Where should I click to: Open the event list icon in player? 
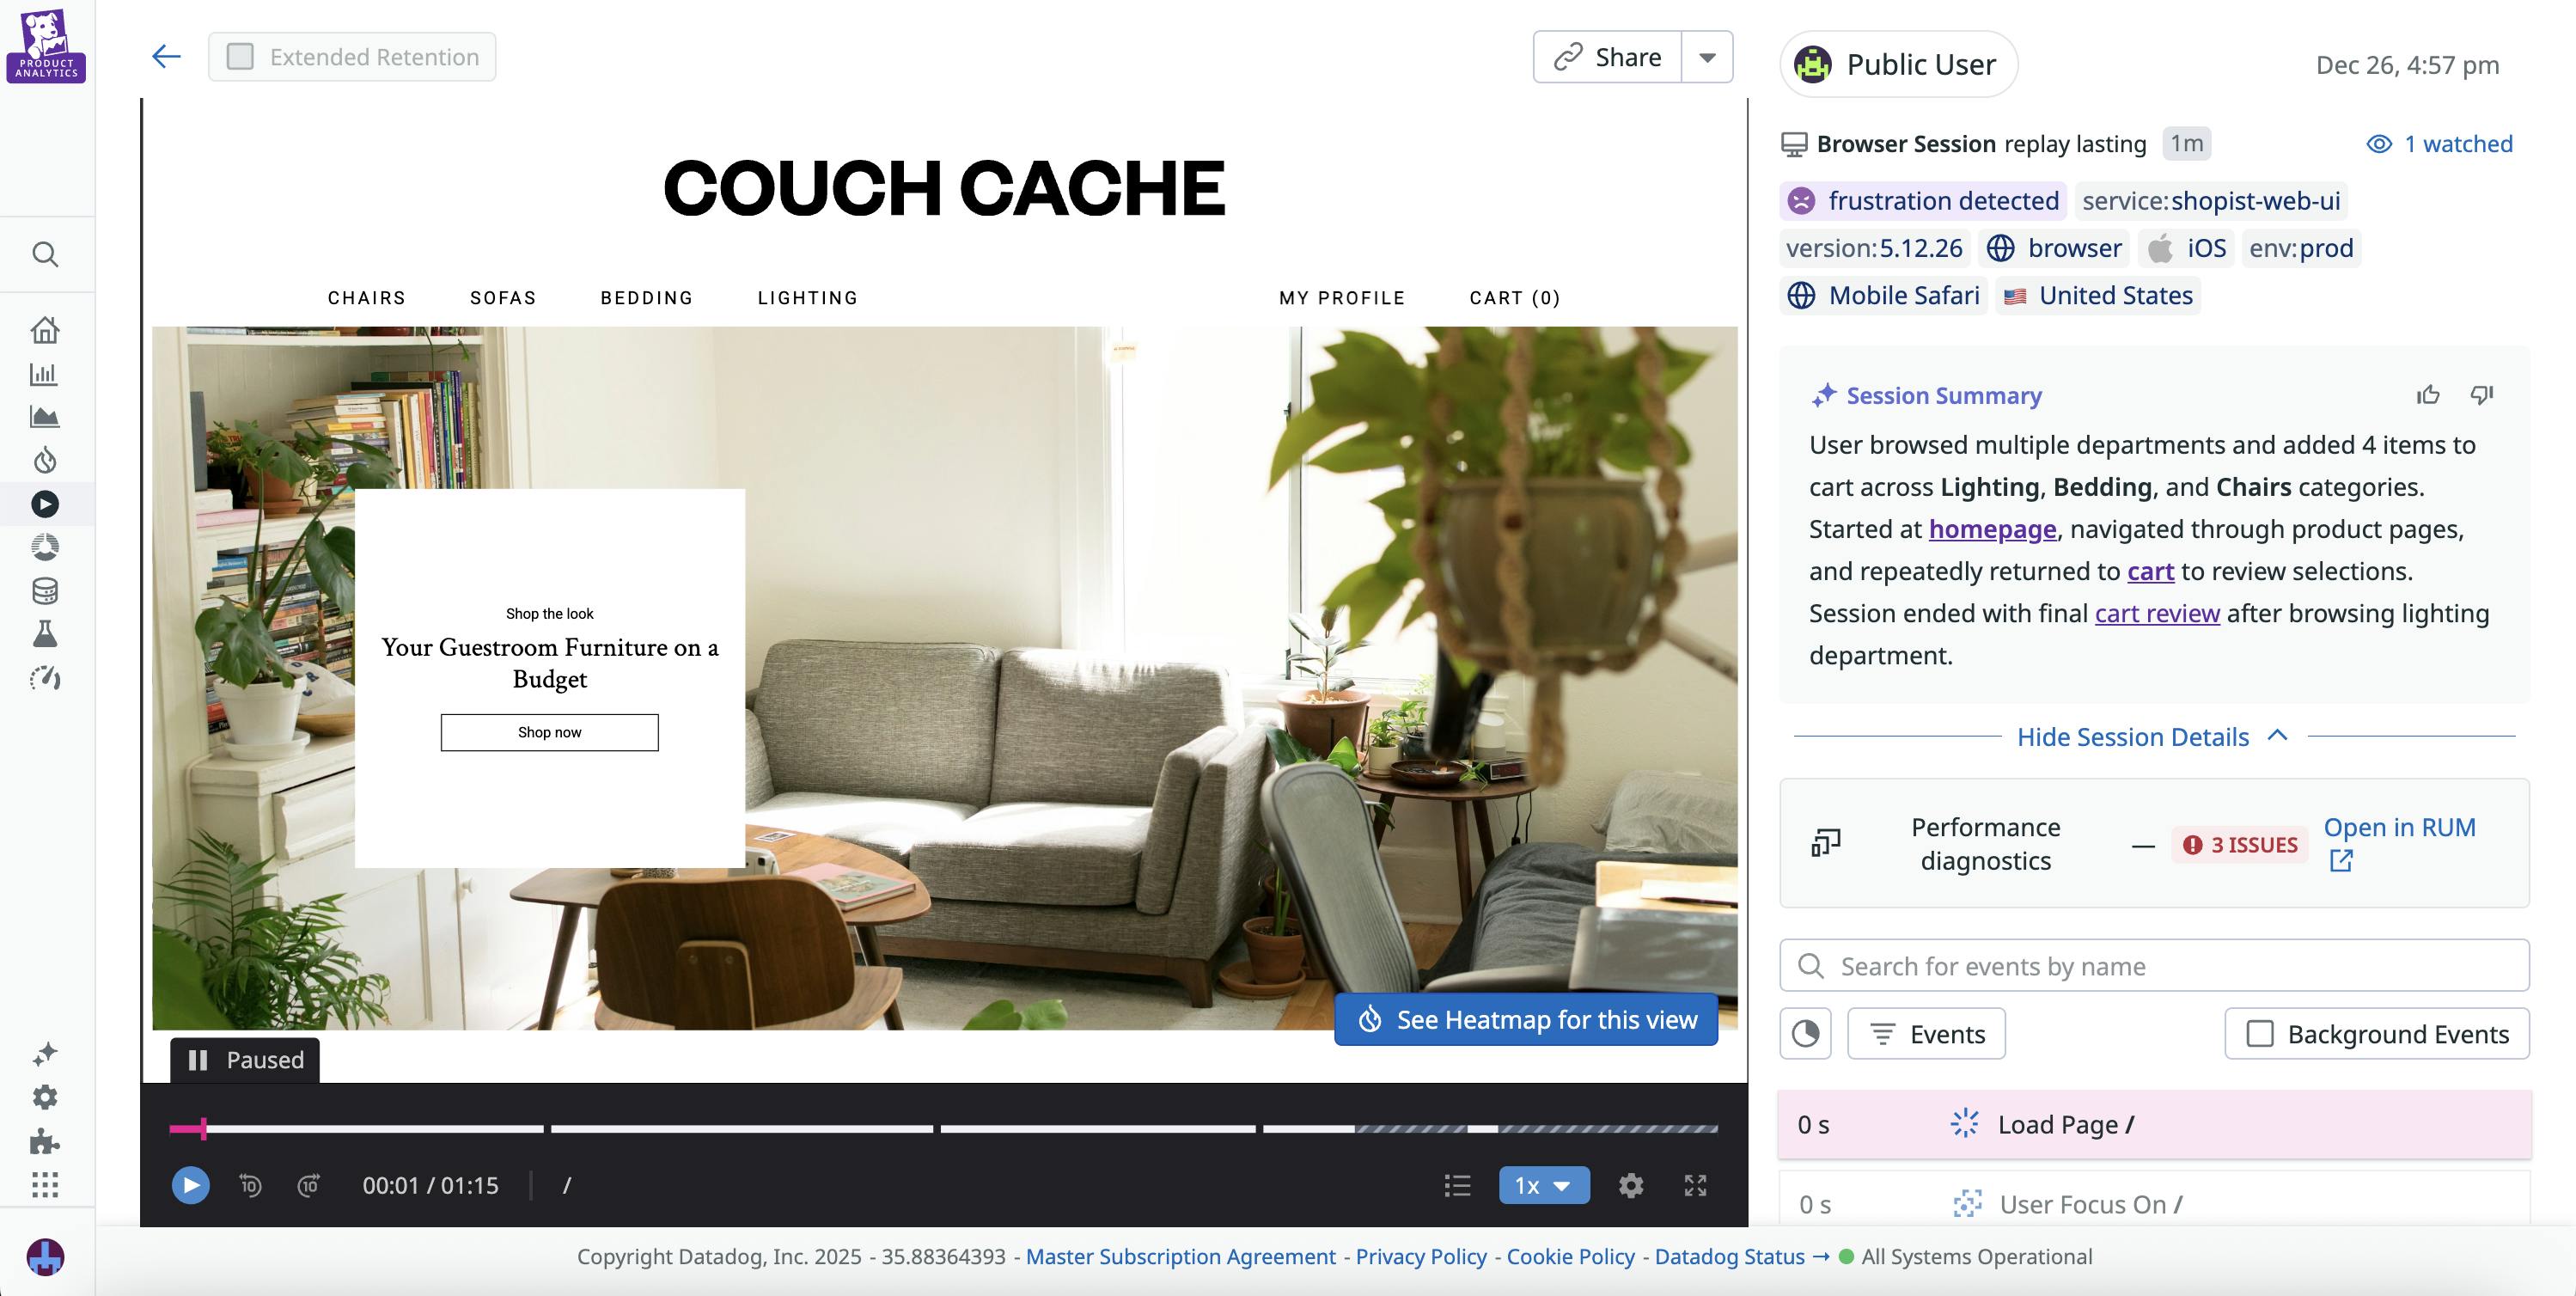pos(1457,1185)
